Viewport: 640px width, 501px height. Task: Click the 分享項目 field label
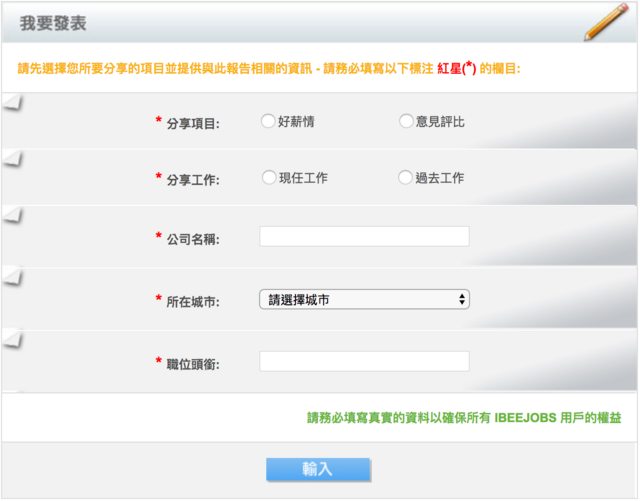193,124
